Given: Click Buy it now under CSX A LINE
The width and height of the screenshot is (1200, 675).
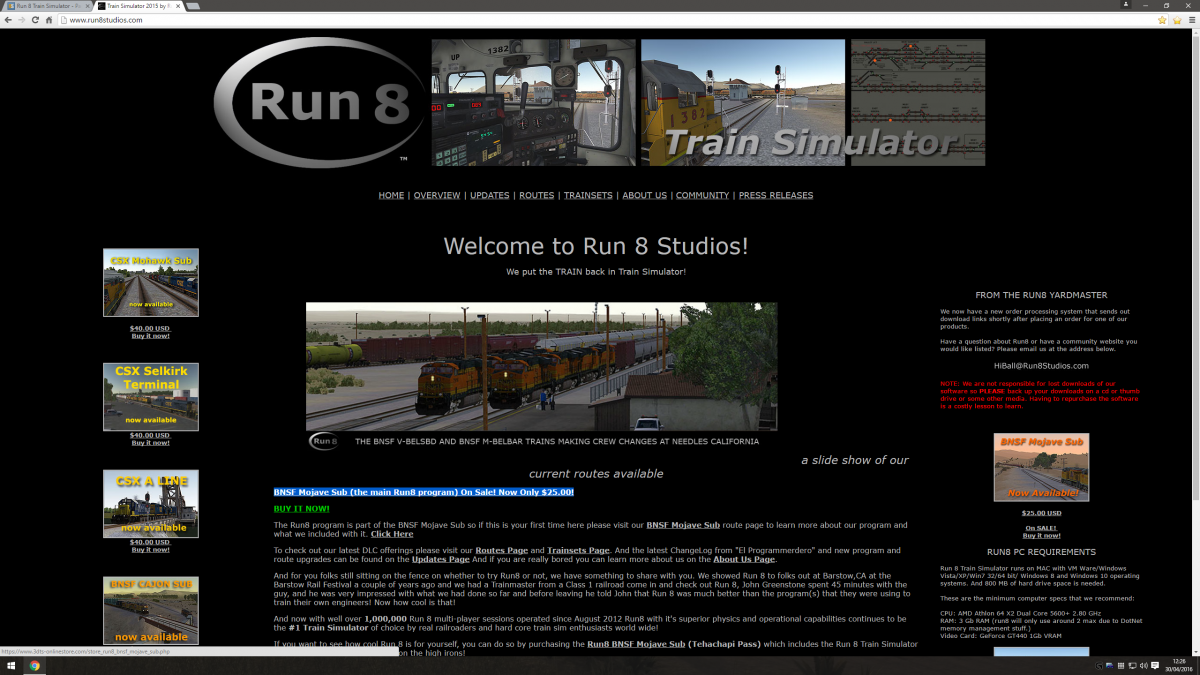Looking at the screenshot, I should pos(151,550).
